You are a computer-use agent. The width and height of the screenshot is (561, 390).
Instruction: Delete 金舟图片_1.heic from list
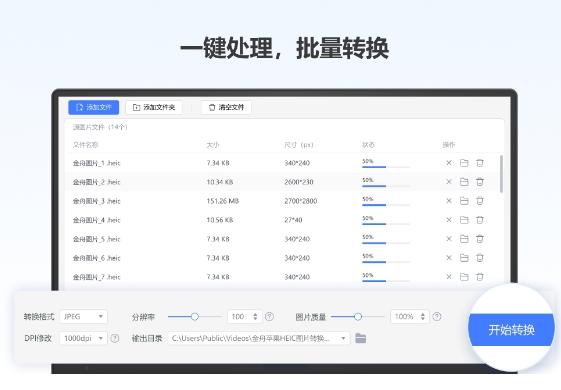[x=480, y=163]
